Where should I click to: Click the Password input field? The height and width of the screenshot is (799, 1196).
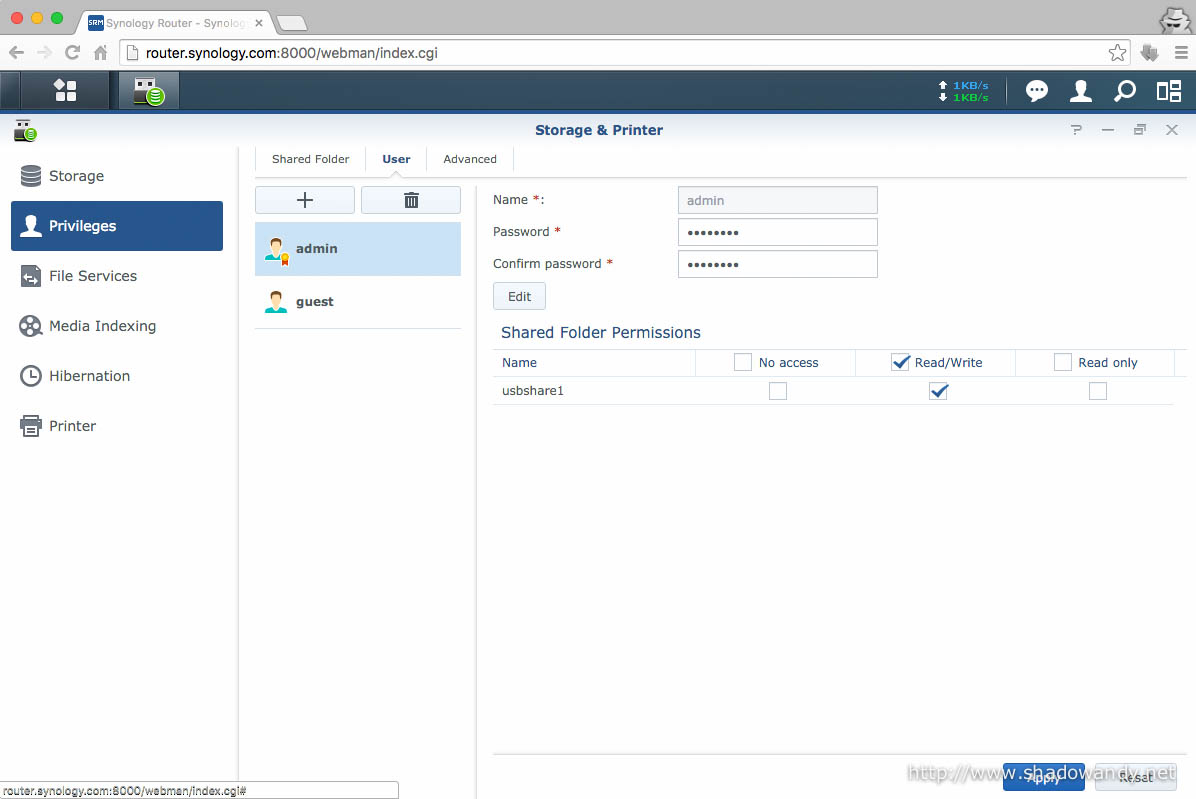pyautogui.click(x=777, y=232)
